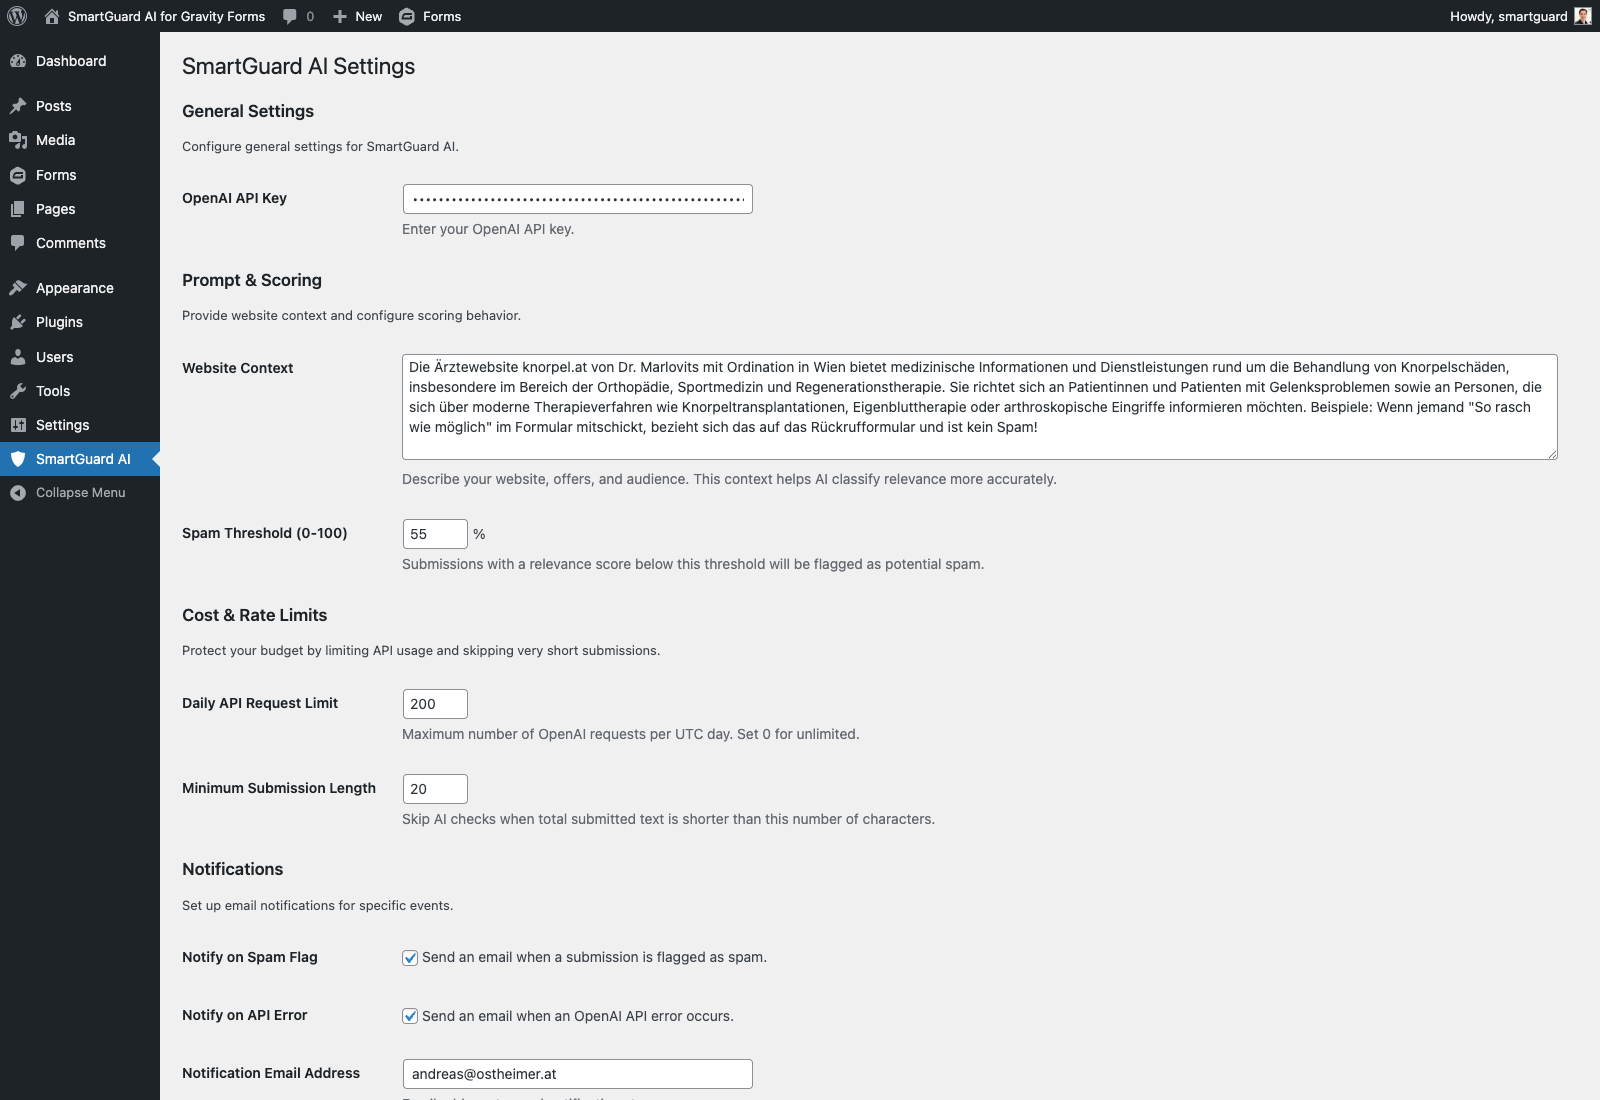Click the Posts pin icon
1600x1100 pixels.
[x=18, y=106]
